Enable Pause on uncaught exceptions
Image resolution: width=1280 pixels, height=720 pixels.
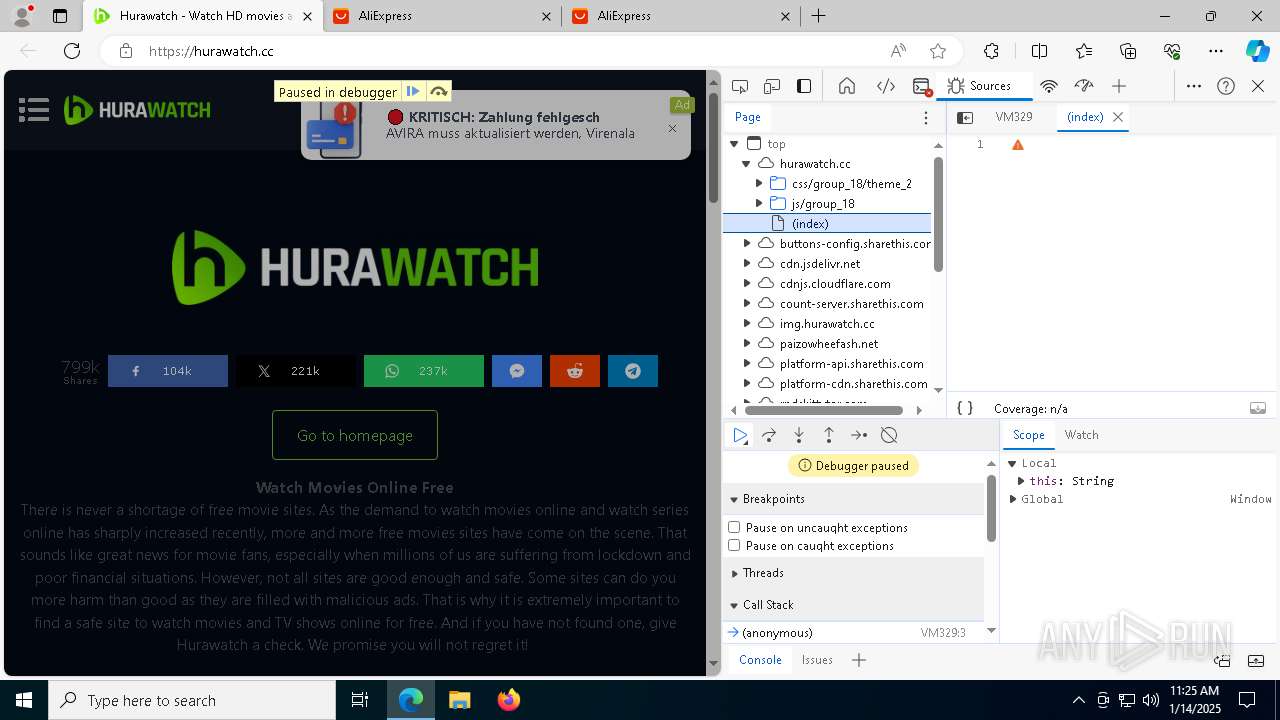point(734,527)
